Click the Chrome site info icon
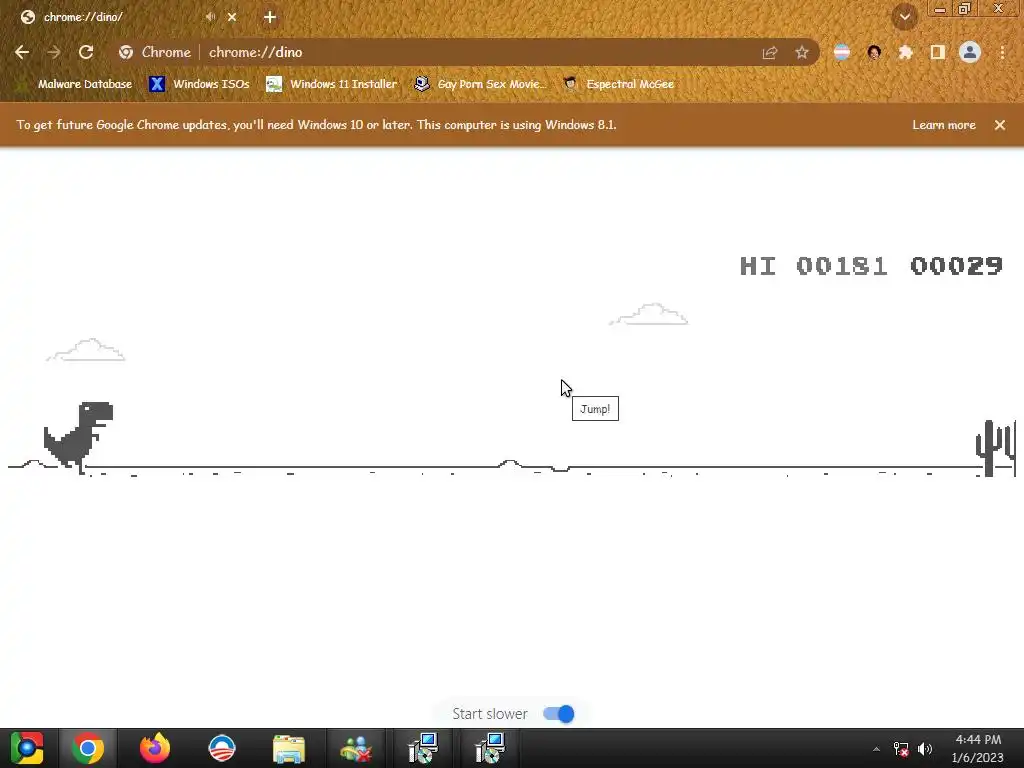This screenshot has height=768, width=1024. point(126,52)
